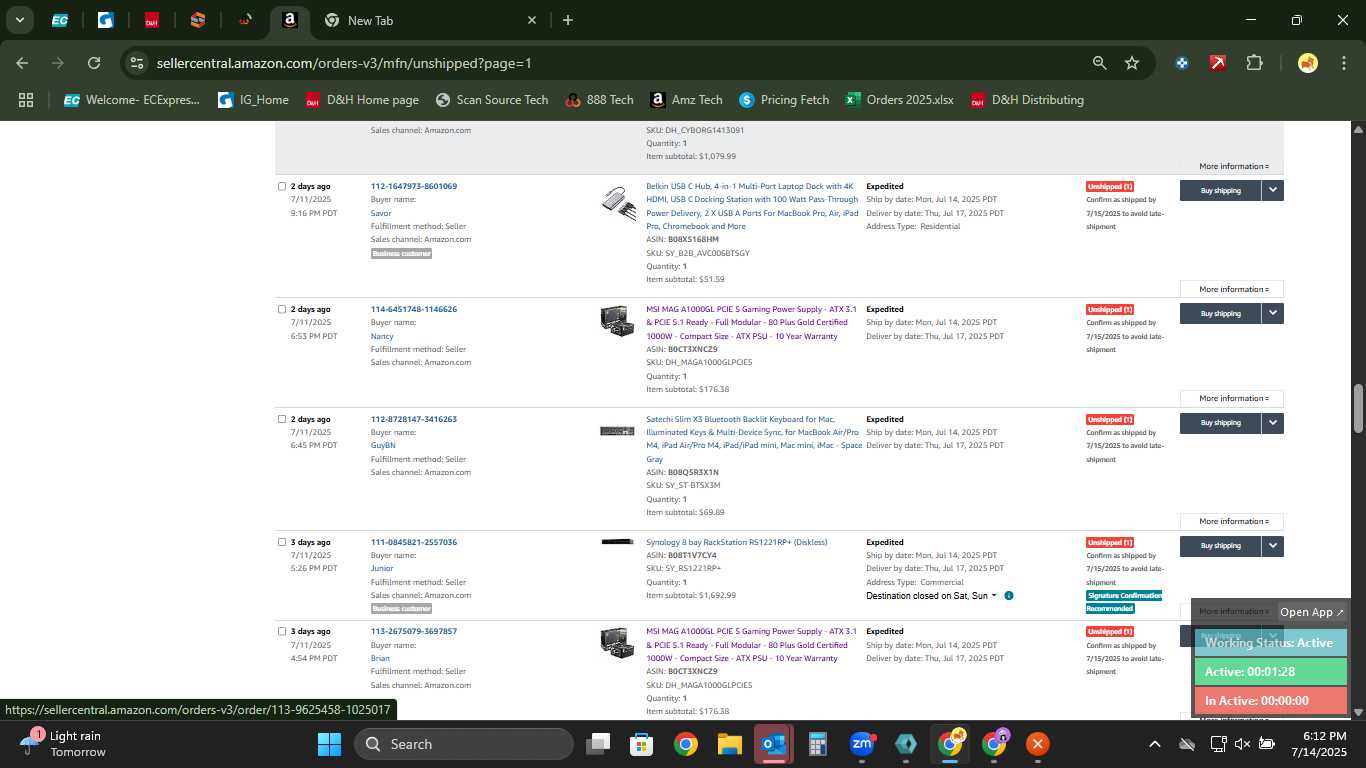The height and width of the screenshot is (768, 1366).
Task: Expand shipping options arrow for Nancy's order
Action: coord(1272,313)
